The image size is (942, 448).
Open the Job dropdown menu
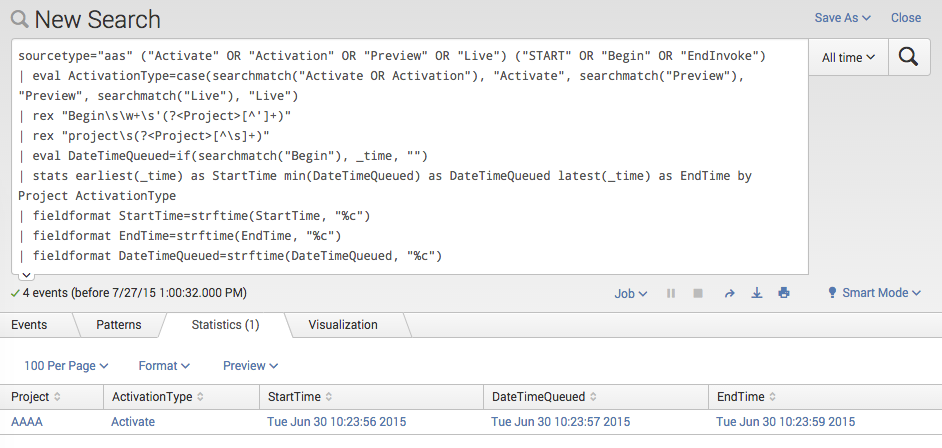pyautogui.click(x=630, y=293)
